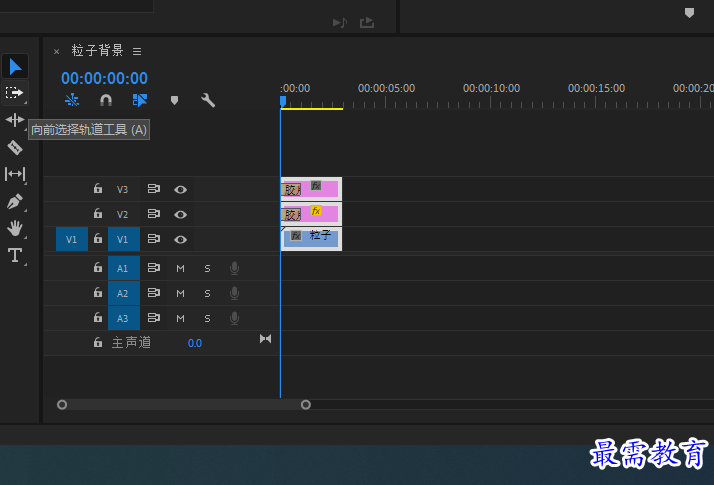The height and width of the screenshot is (485, 714).
Task: Toggle Snap magnet in timeline
Action: click(x=106, y=100)
